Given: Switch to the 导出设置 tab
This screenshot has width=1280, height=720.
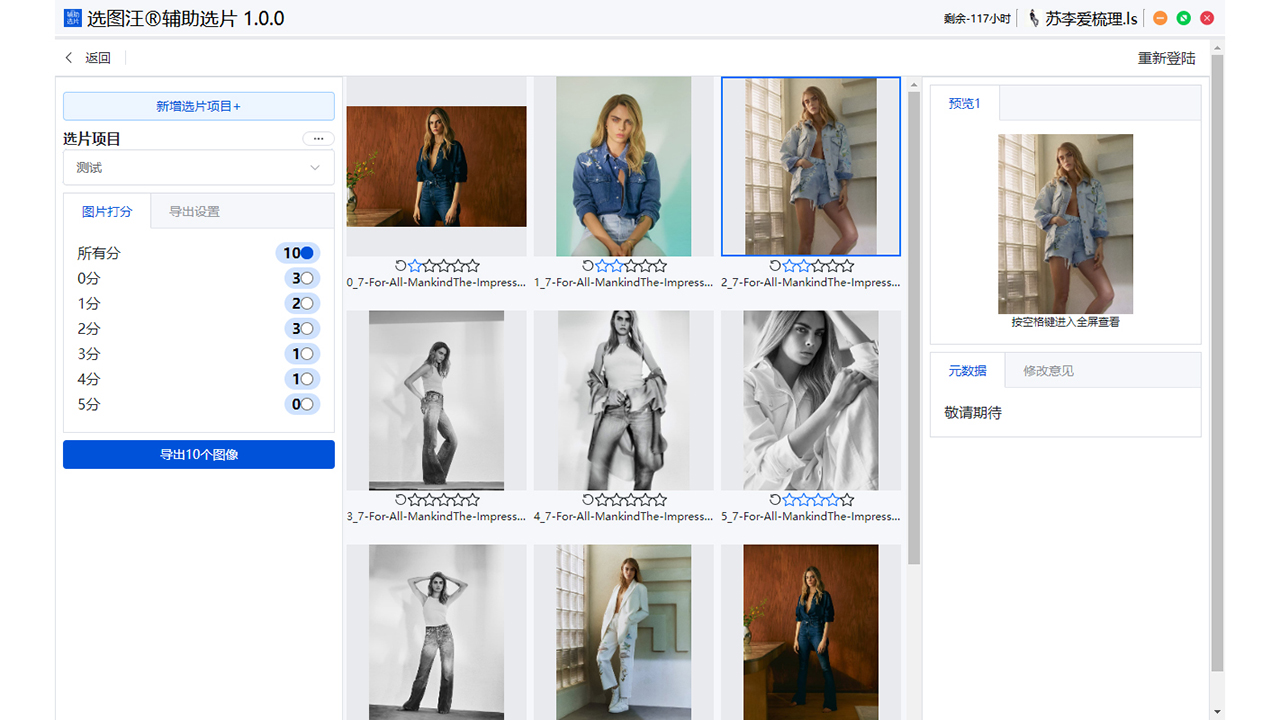Looking at the screenshot, I should [x=194, y=212].
